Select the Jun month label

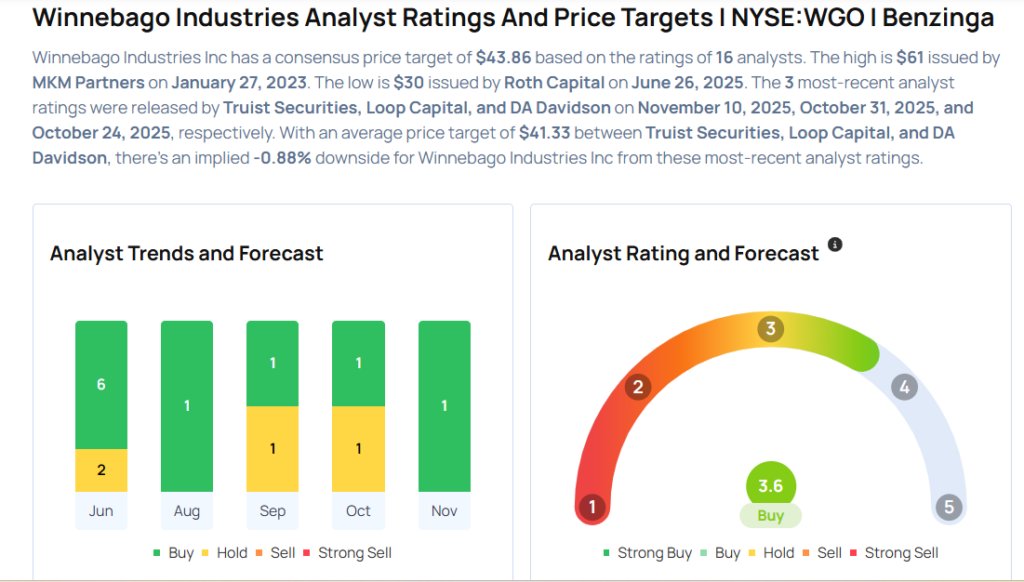101,511
